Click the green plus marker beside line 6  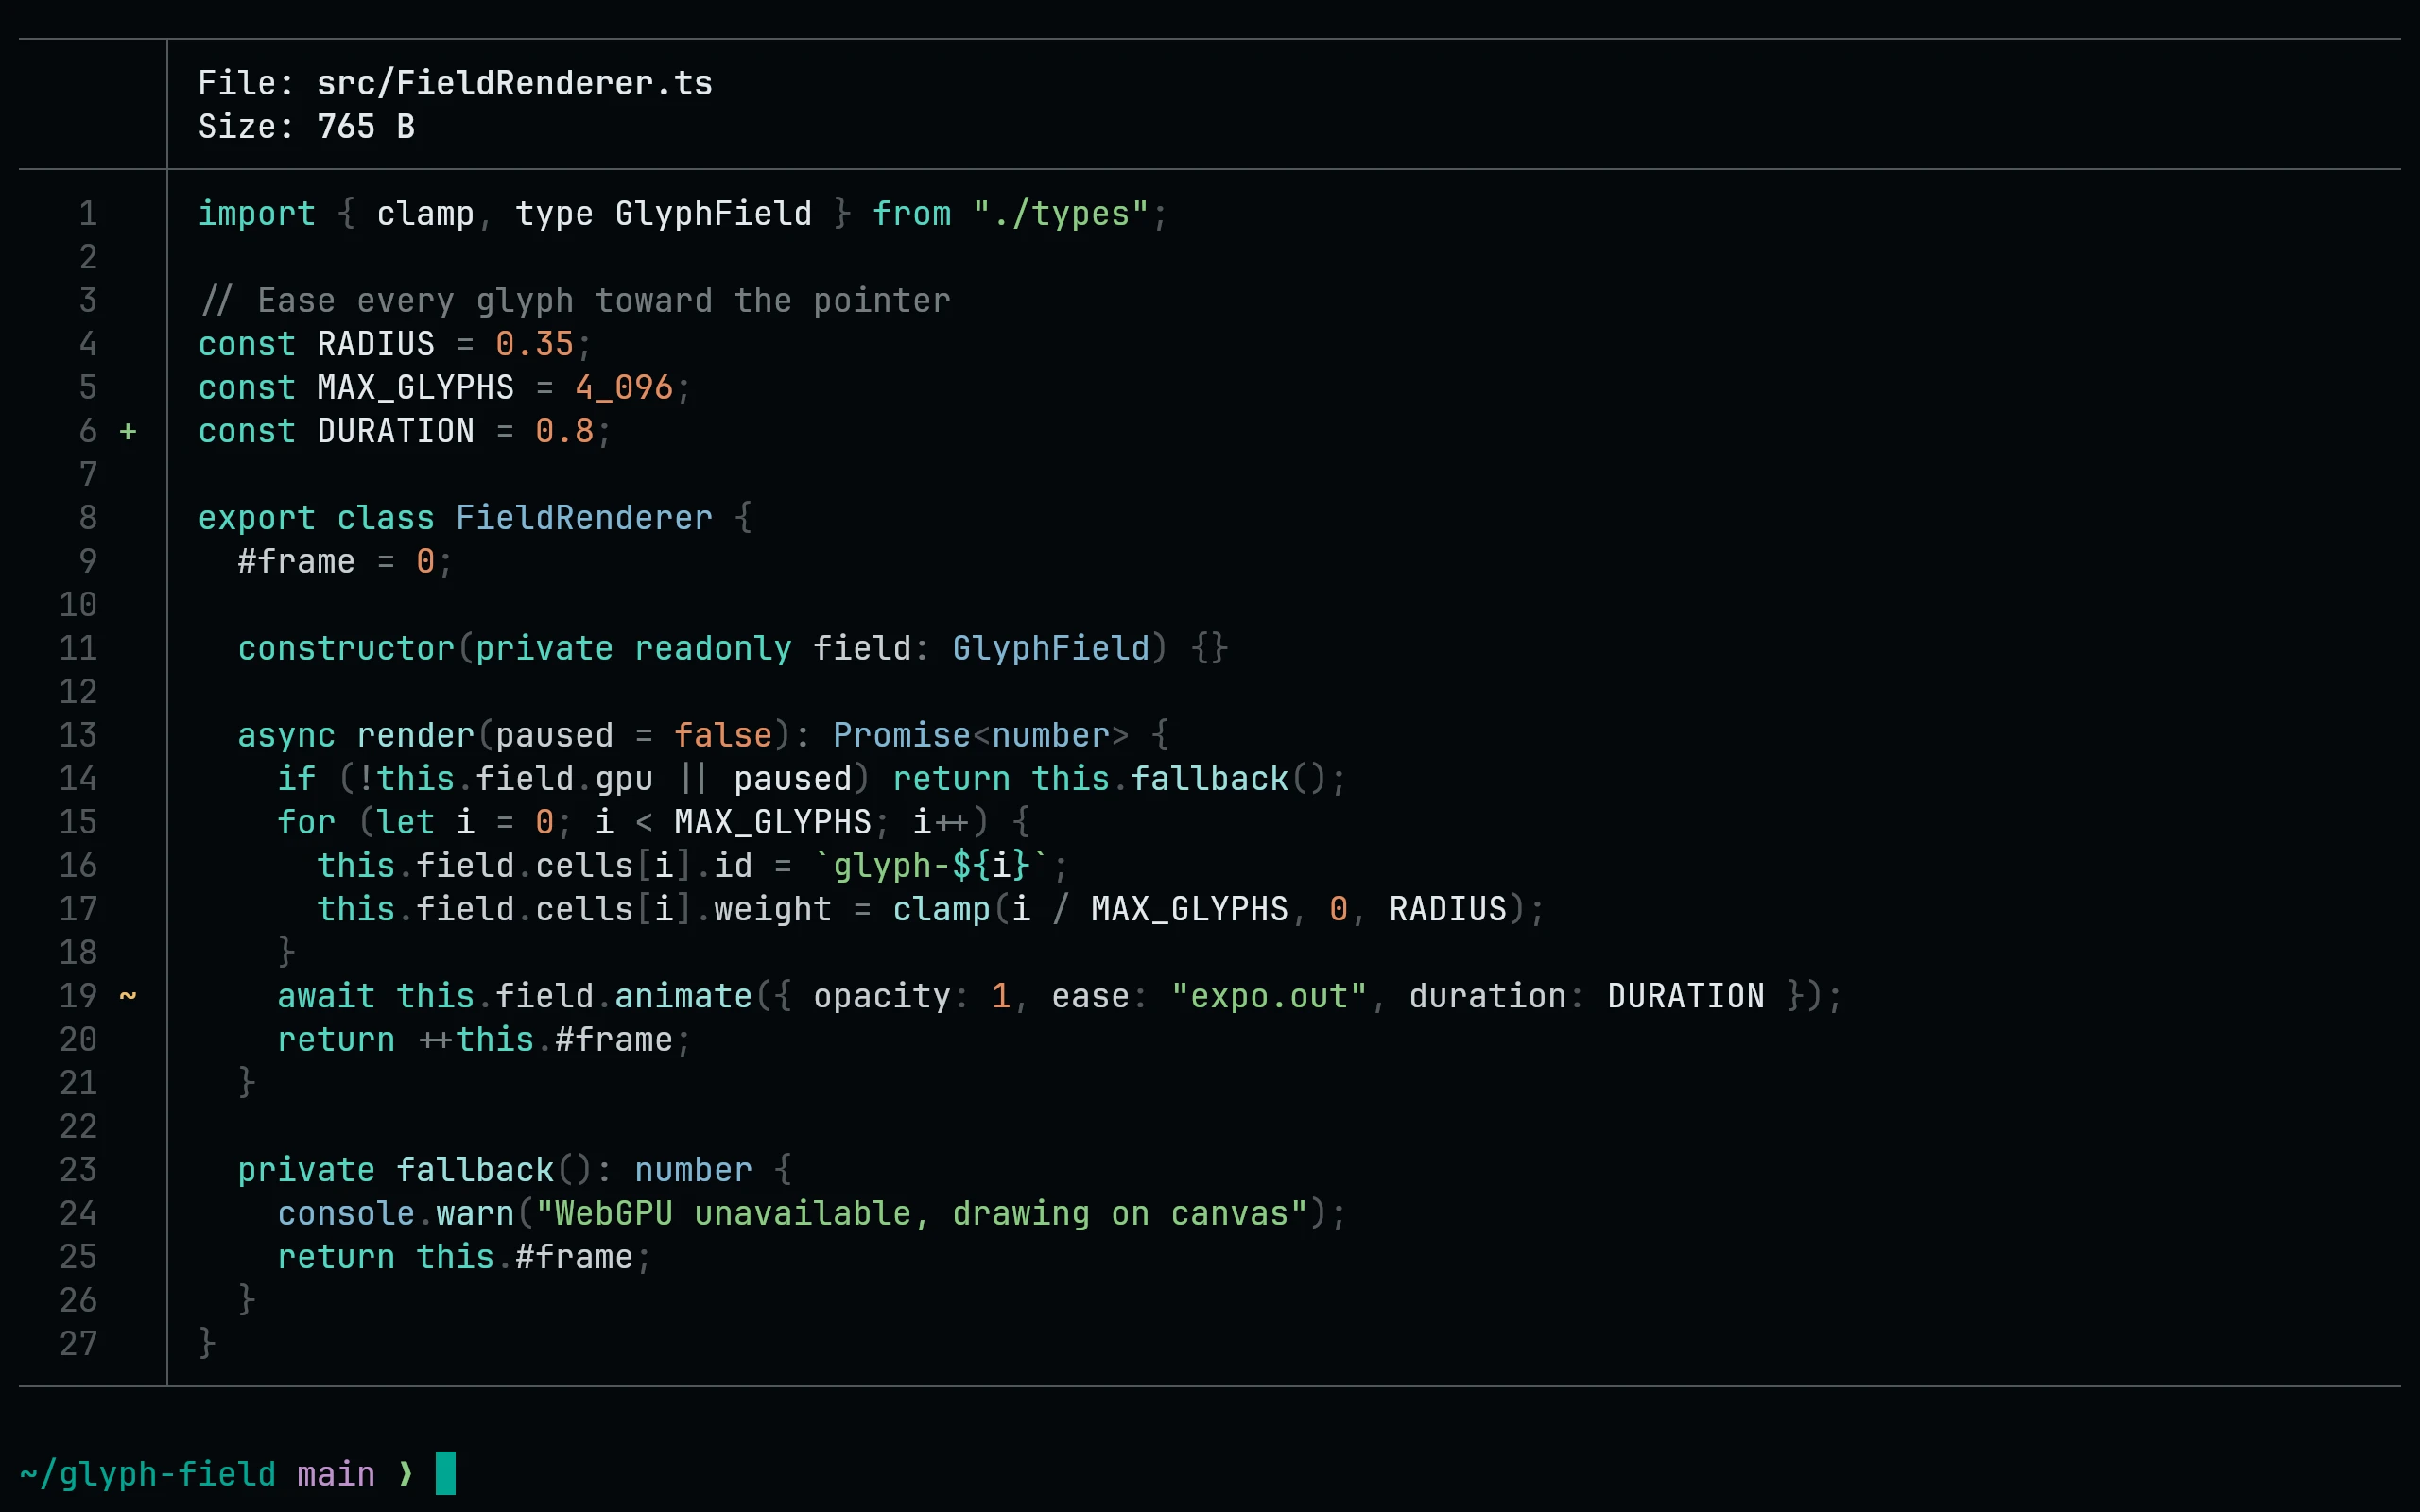pyautogui.click(x=128, y=431)
